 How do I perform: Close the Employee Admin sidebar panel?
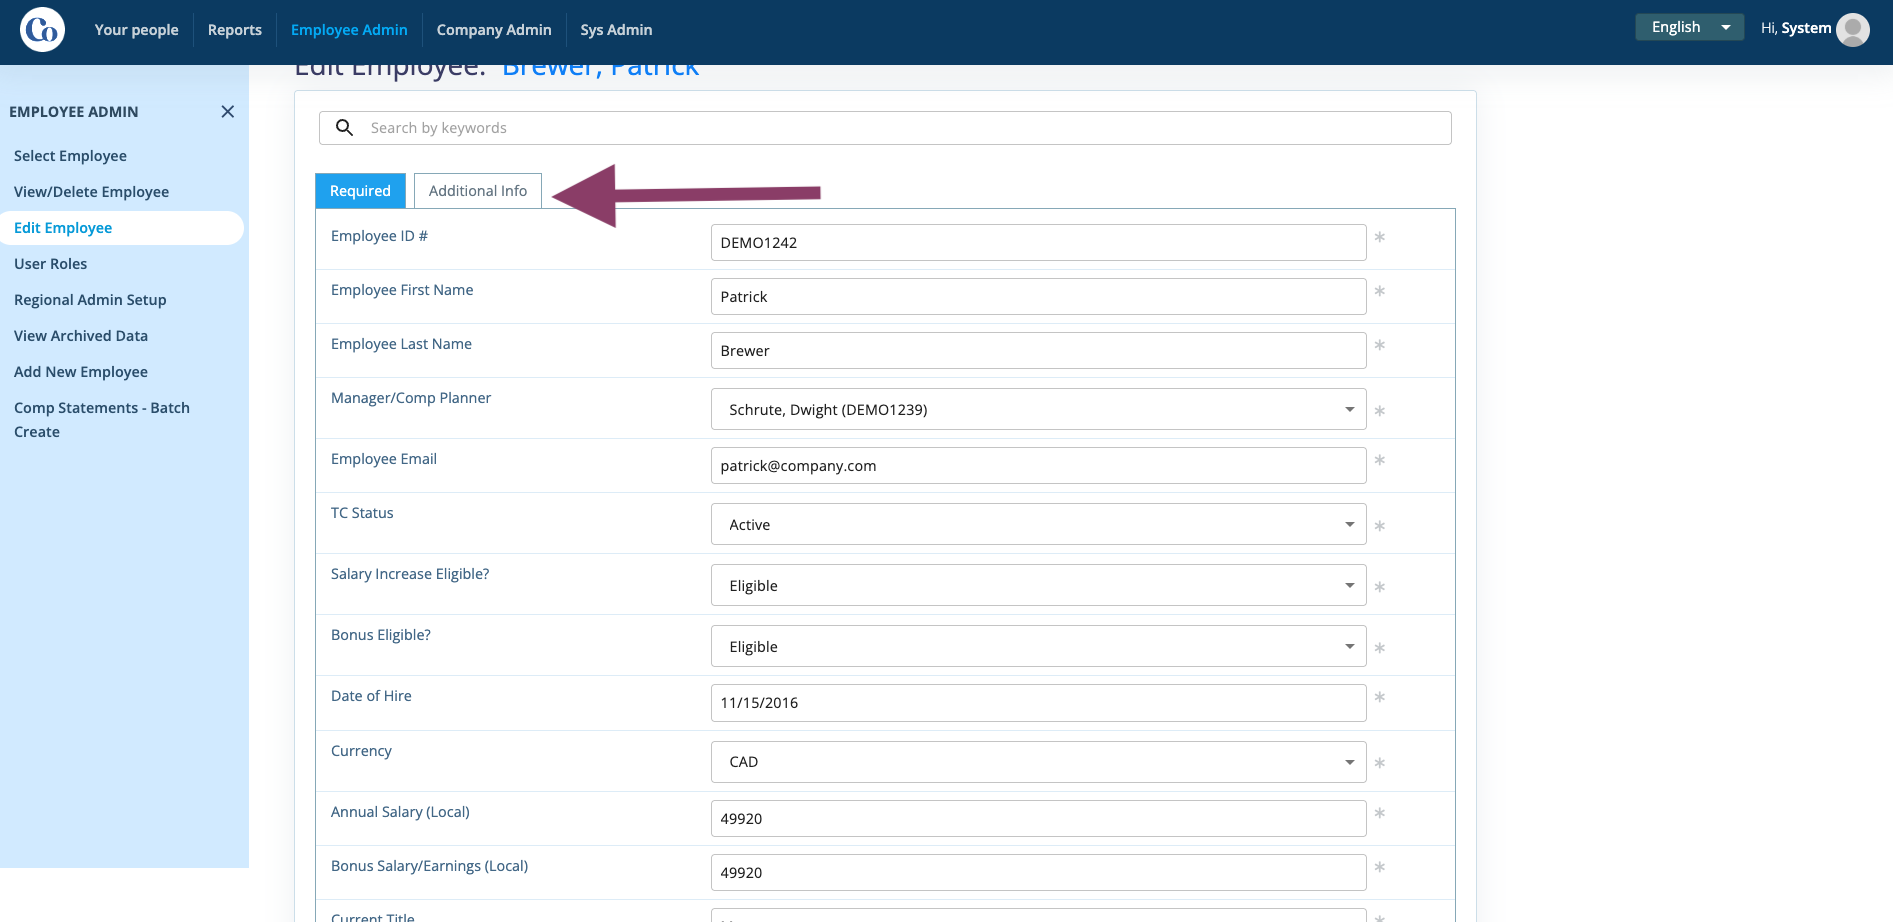[228, 112]
